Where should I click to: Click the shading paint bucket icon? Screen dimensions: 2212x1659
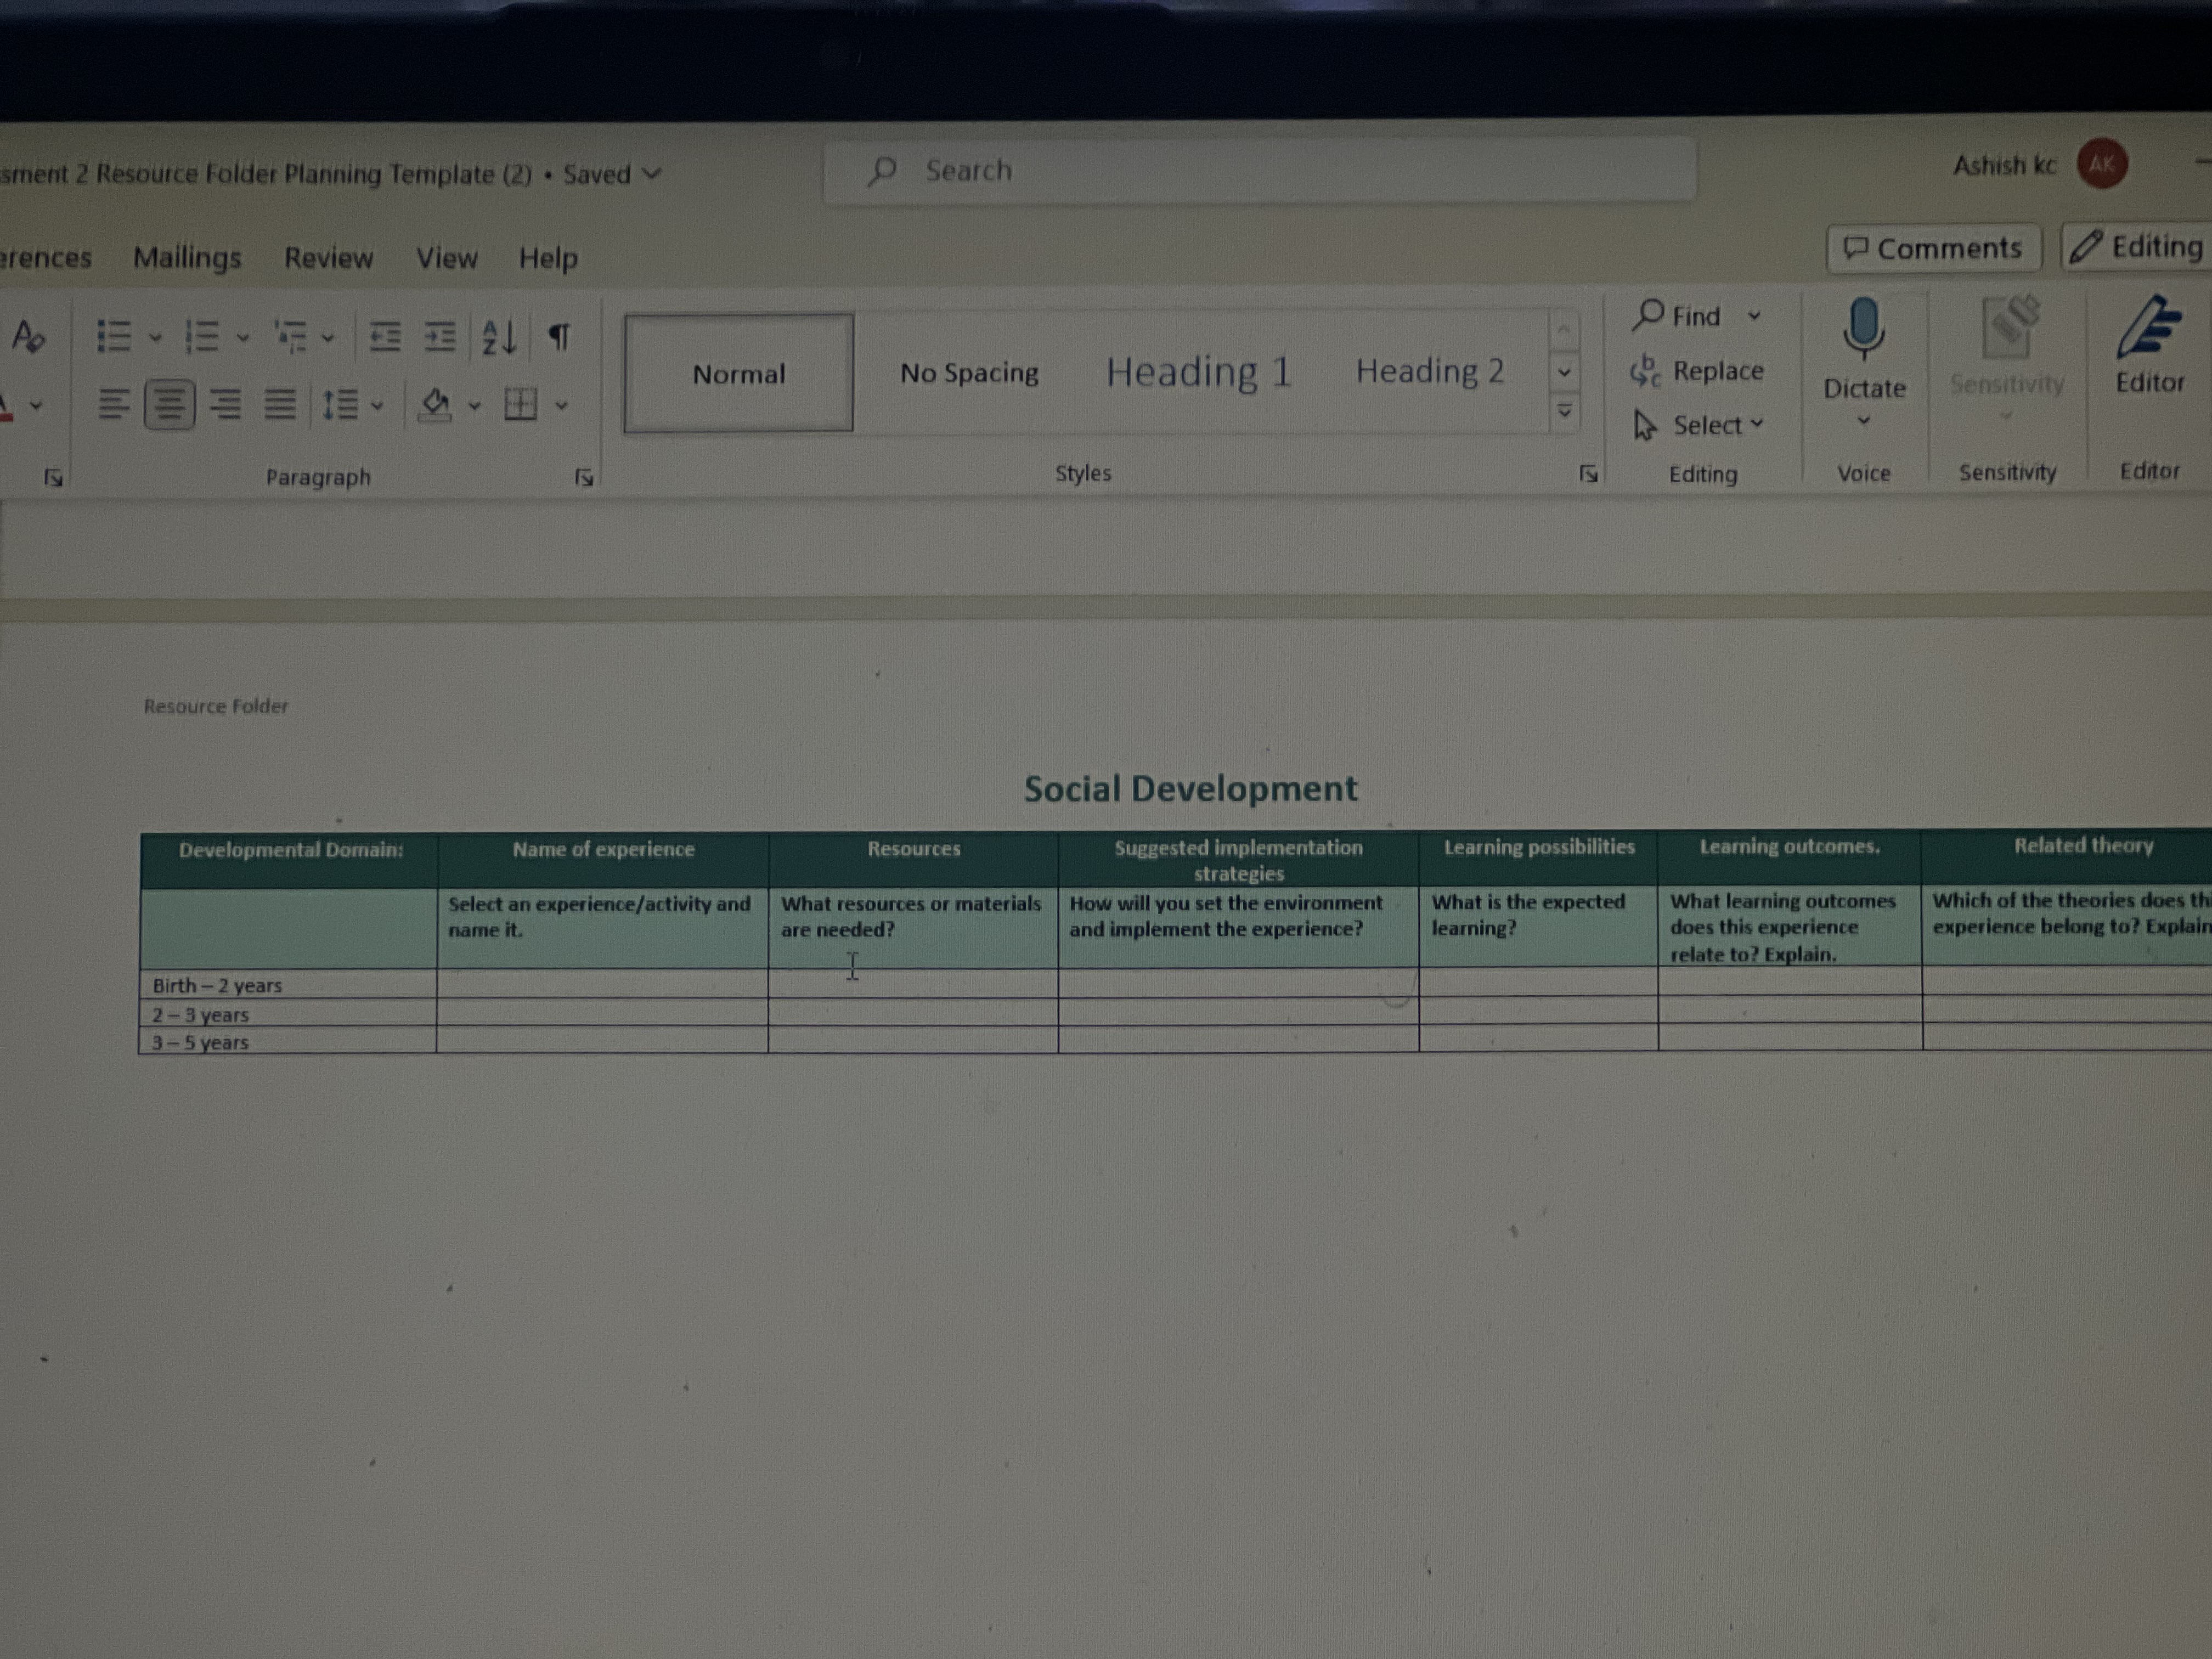[436, 404]
